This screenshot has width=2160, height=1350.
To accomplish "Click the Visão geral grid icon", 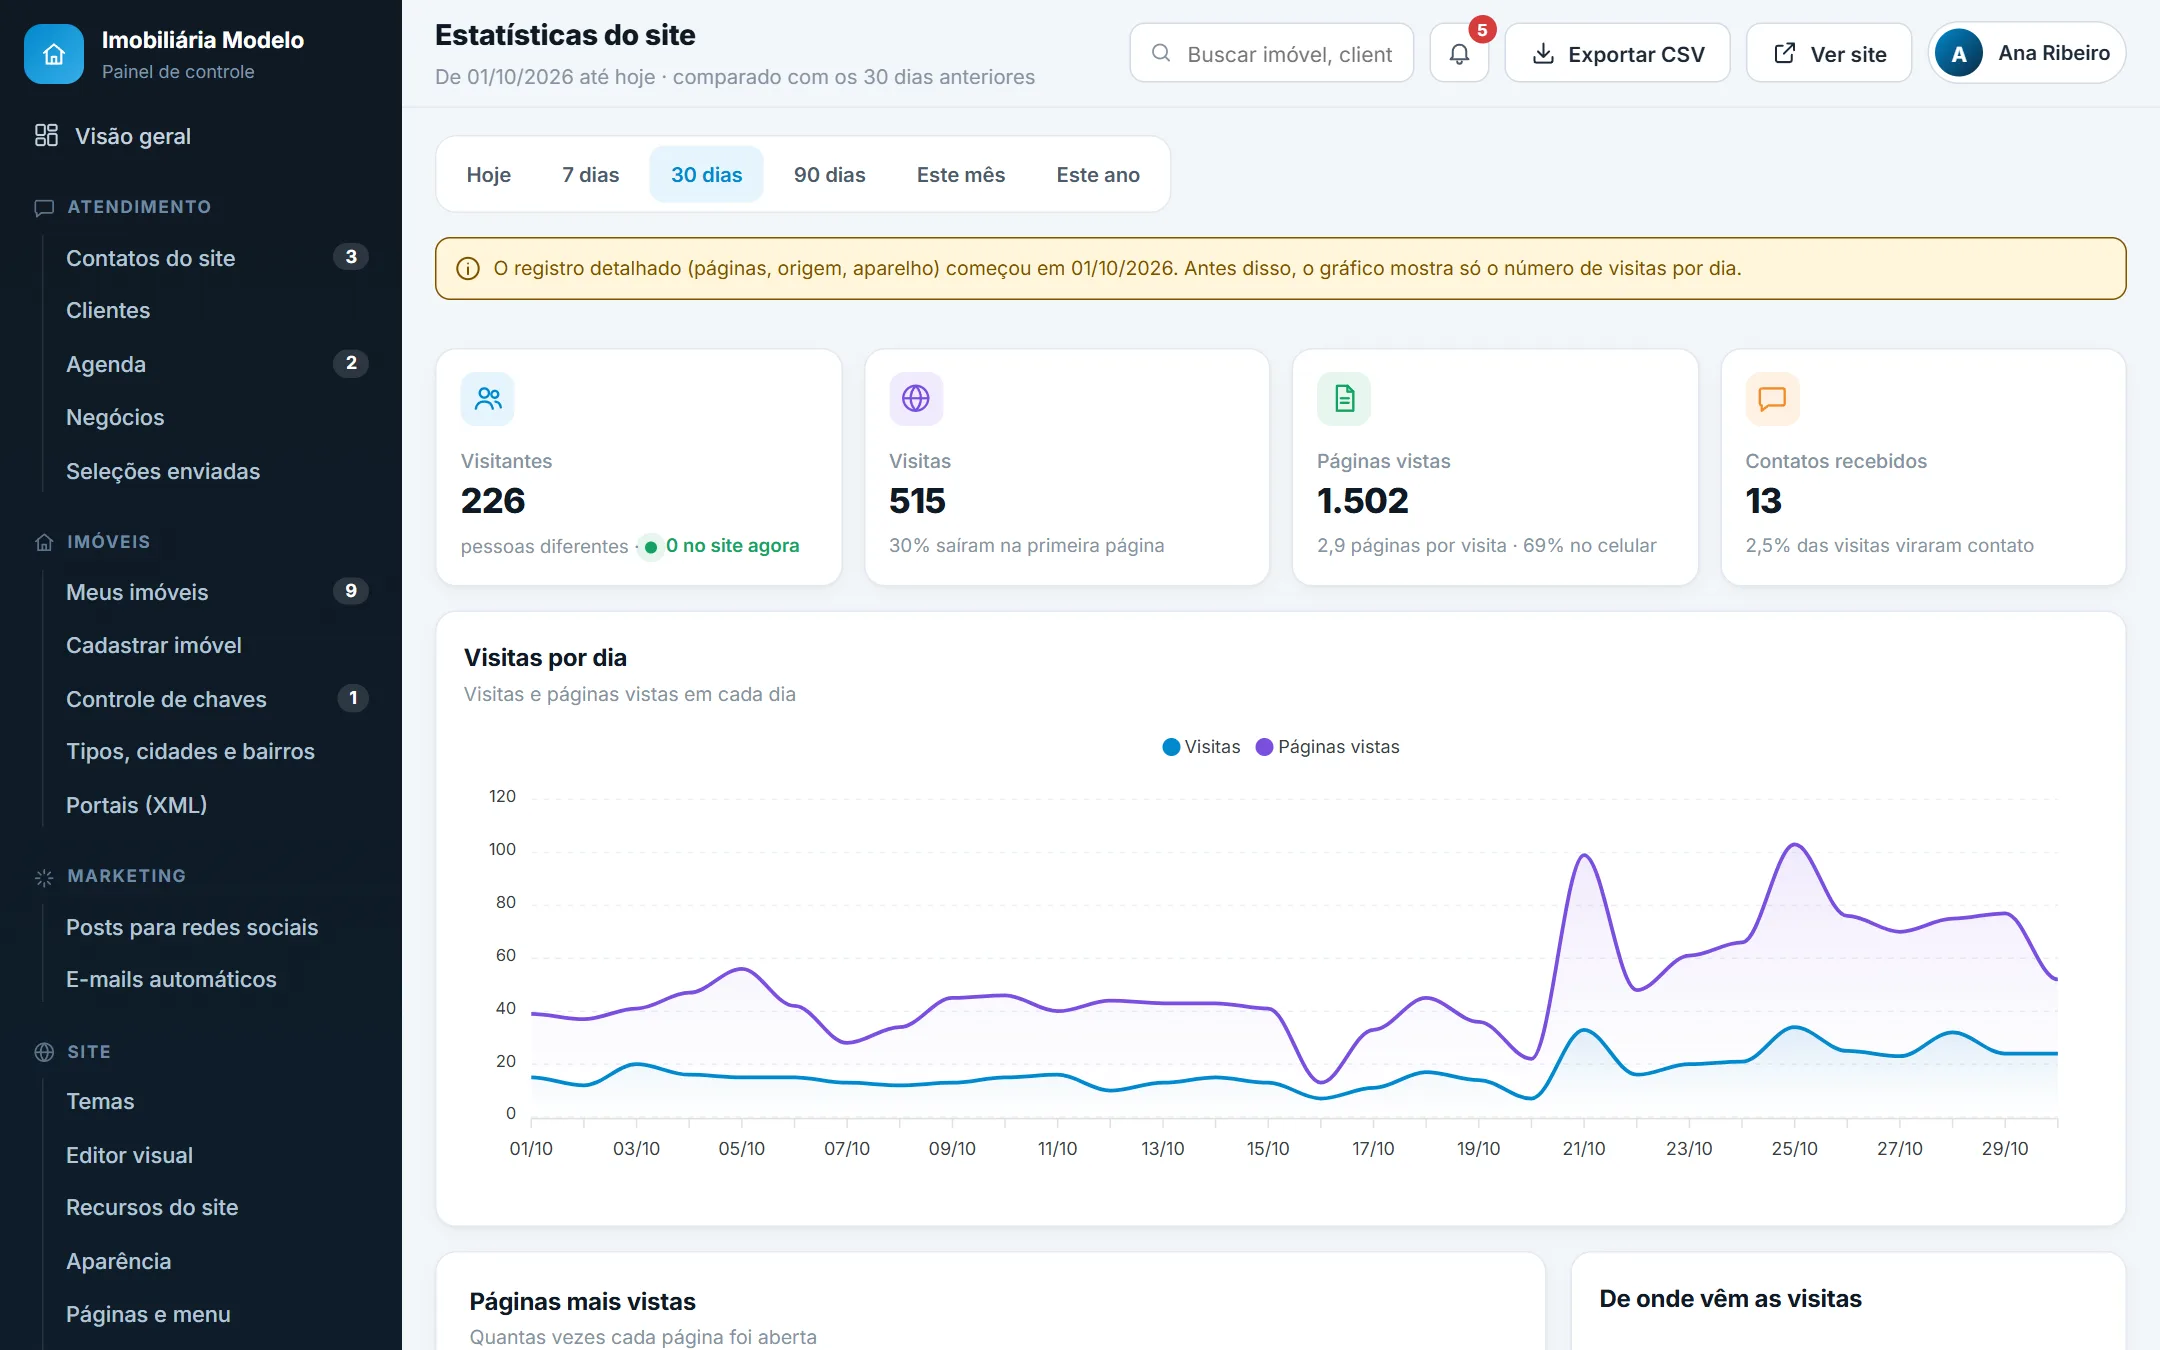I will click(46, 135).
